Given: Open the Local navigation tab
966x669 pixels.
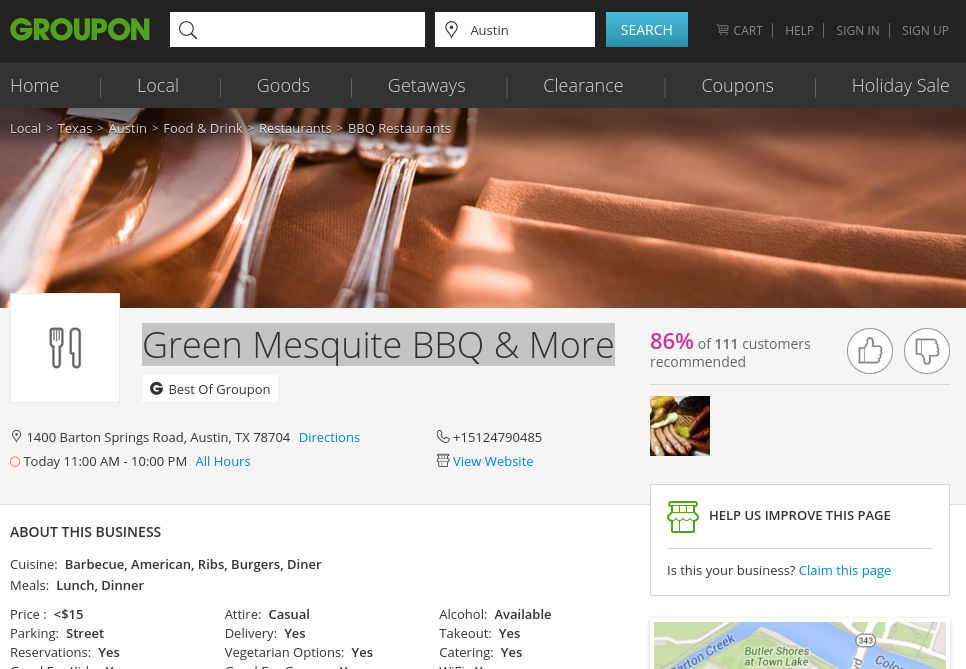Looking at the screenshot, I should coord(158,86).
